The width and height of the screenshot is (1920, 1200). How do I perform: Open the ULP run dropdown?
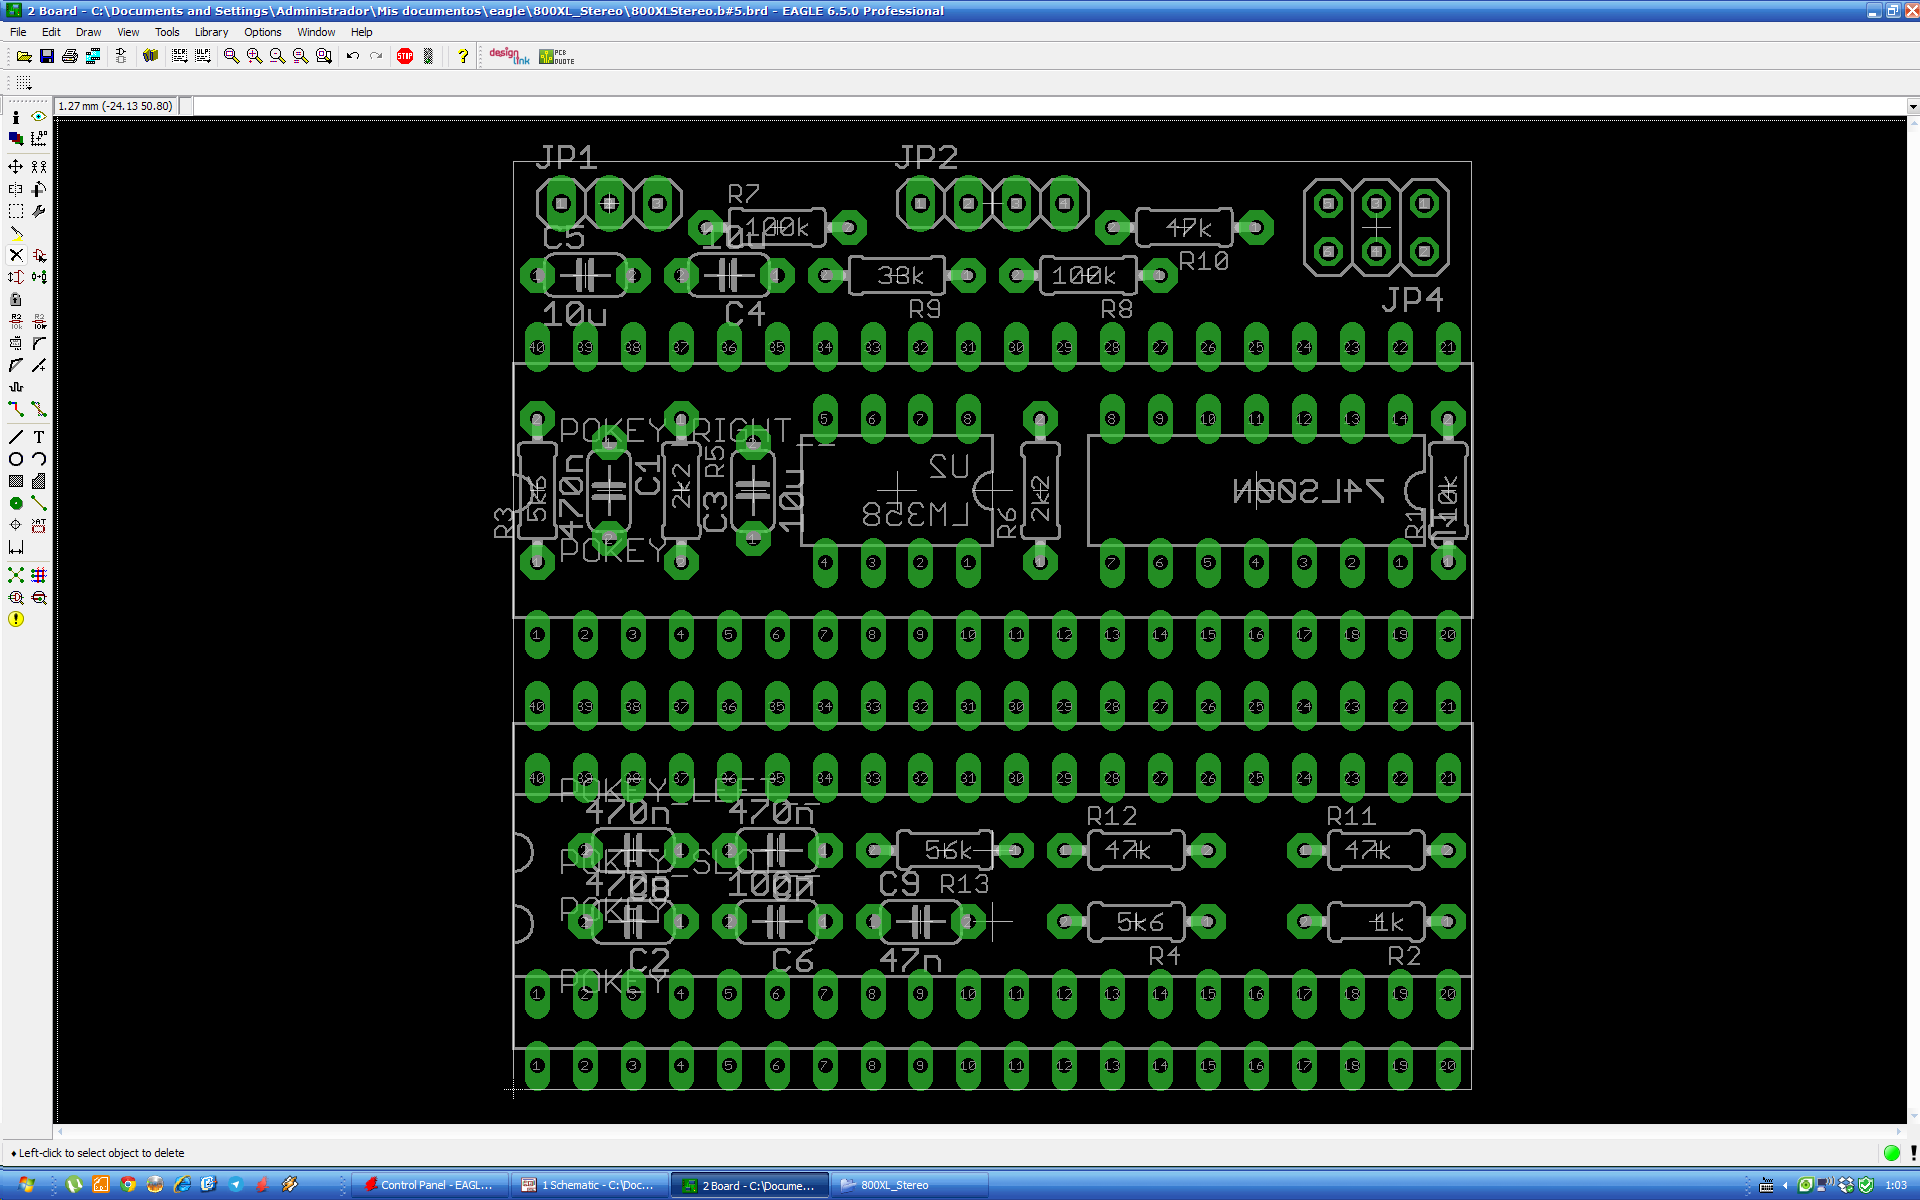click(203, 56)
